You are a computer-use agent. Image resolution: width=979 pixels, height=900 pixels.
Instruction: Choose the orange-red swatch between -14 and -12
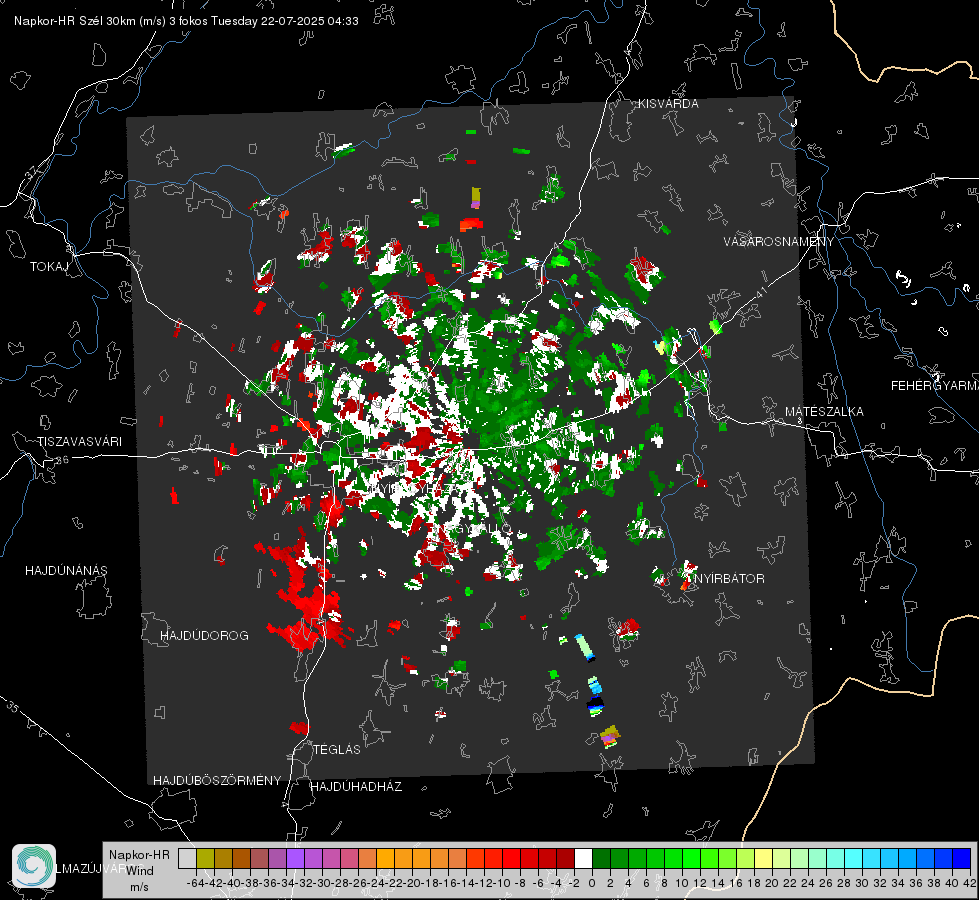pyautogui.click(x=475, y=858)
